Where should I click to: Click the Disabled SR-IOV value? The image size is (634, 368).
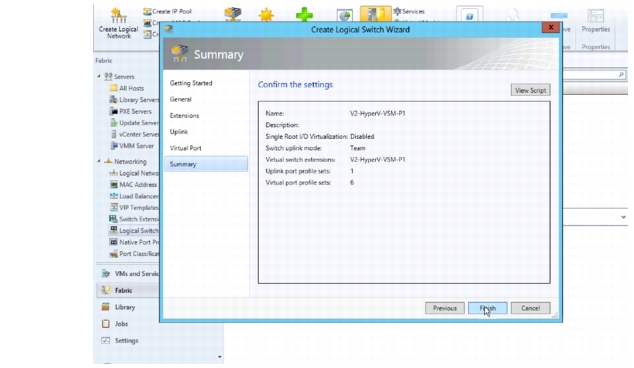[x=362, y=136]
